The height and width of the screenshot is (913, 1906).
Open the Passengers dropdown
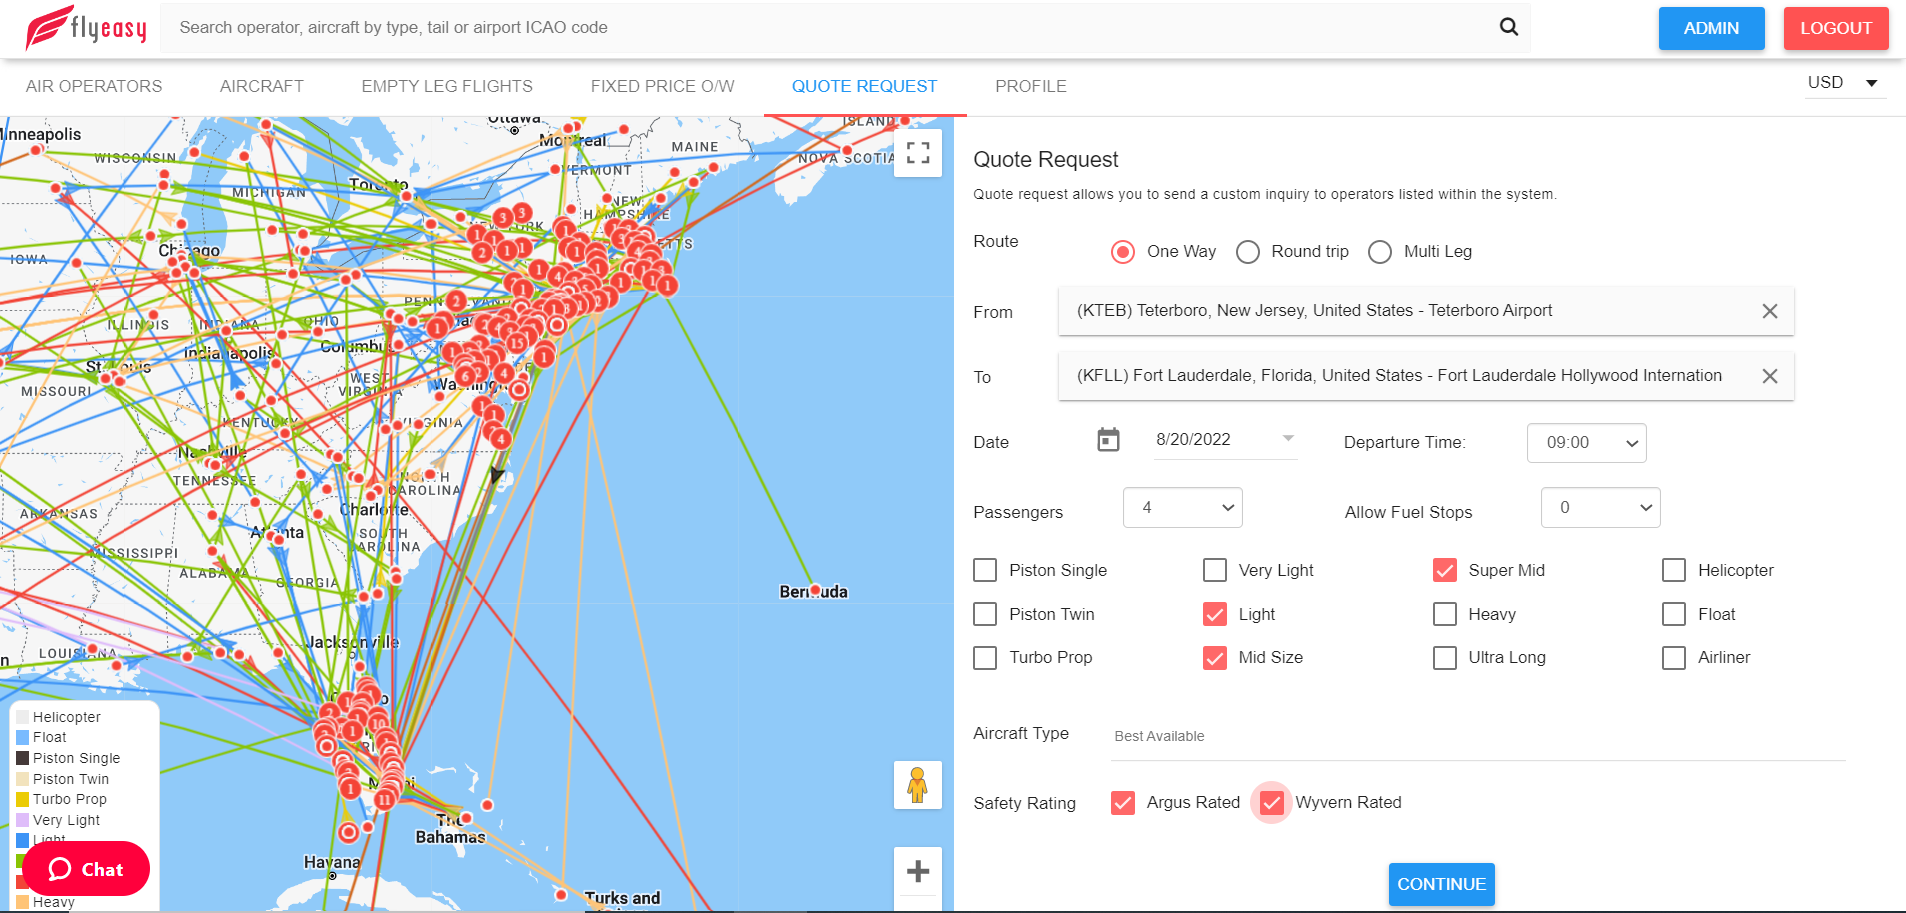click(1182, 508)
